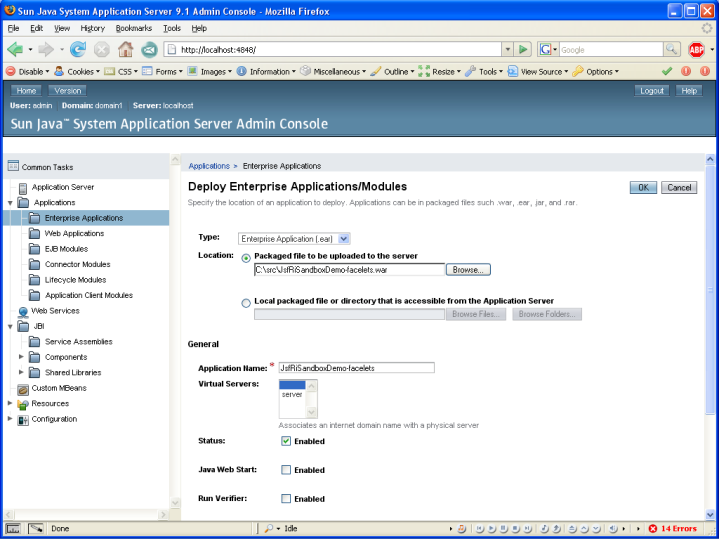Screen dimensions: 719x539
Task: Open the Tools web developer menu
Action: (x=484, y=72)
